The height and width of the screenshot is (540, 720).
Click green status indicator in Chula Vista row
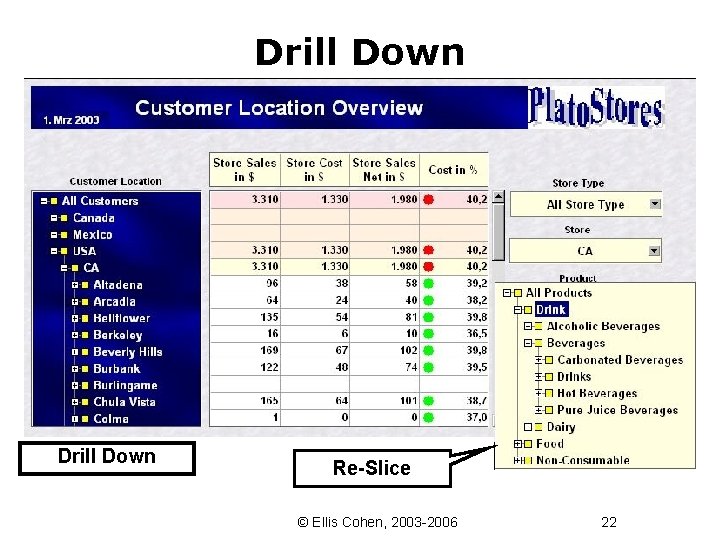(428, 401)
